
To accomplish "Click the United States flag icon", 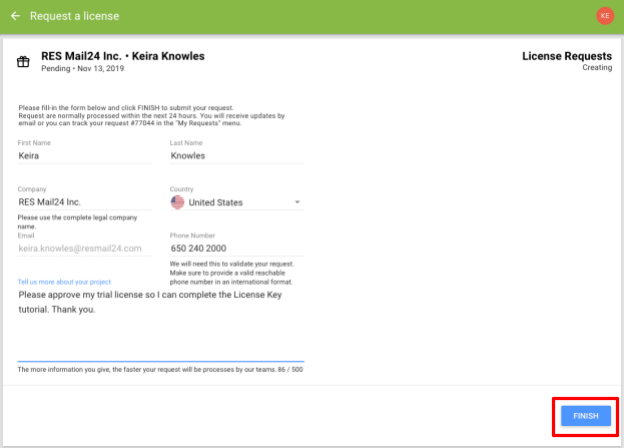I will tap(177, 202).
